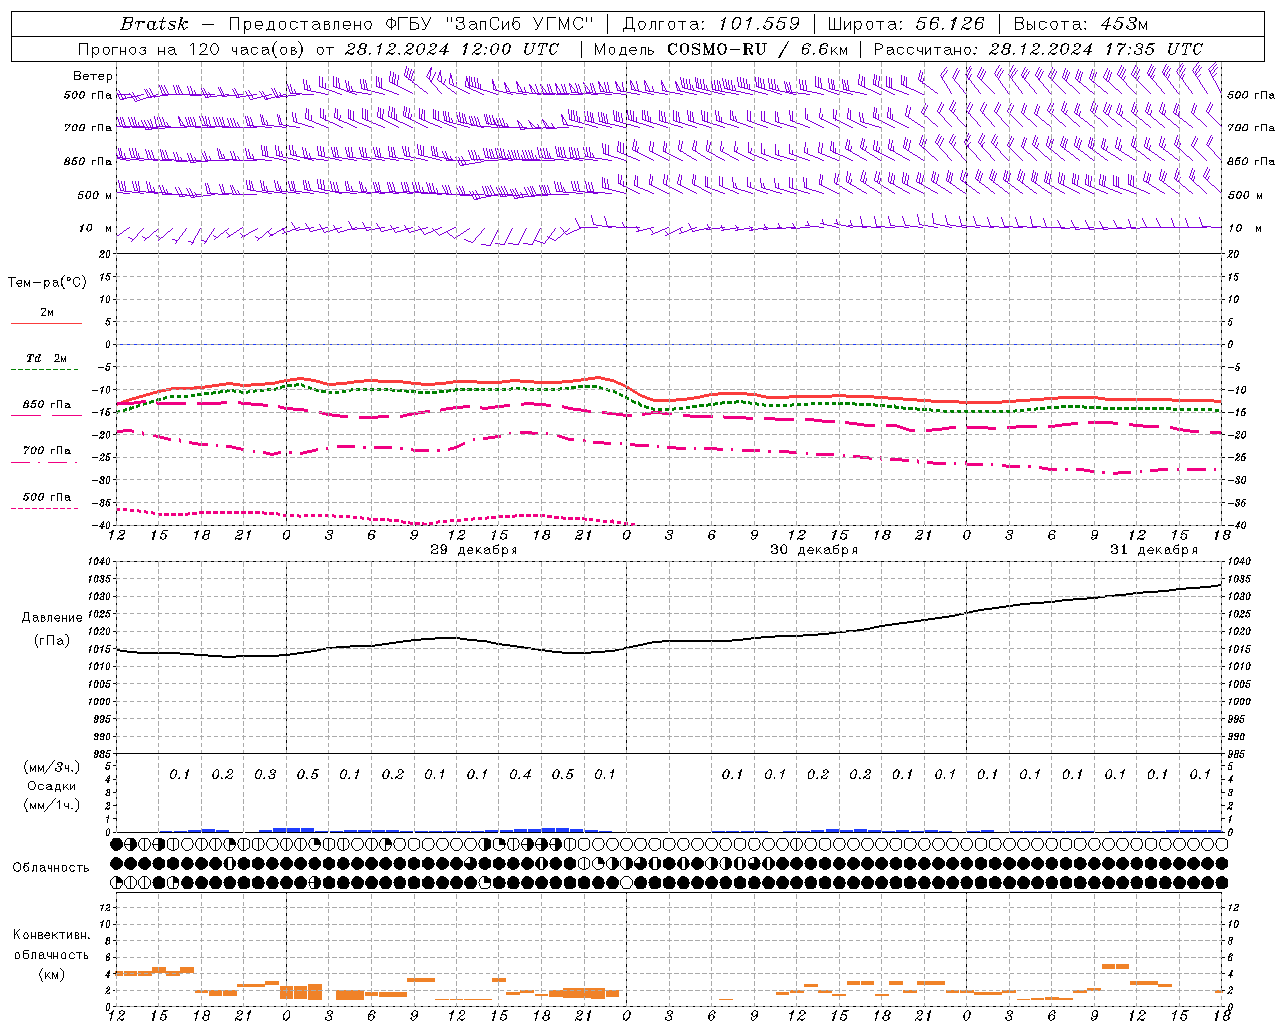Click the "Конвективн." convective cloud label

pyautogui.click(x=51, y=935)
